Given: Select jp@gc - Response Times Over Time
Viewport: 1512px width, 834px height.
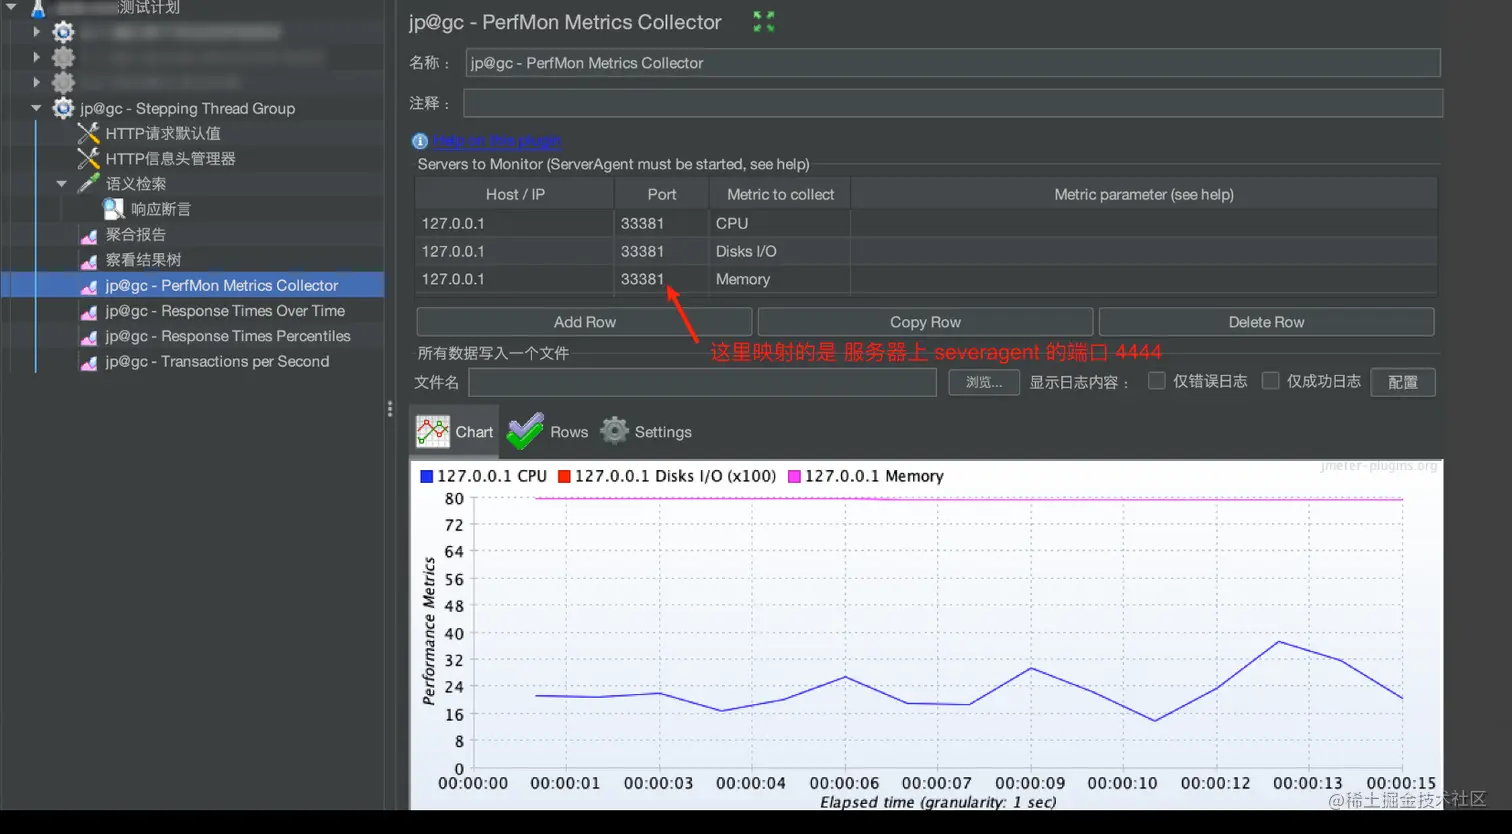Looking at the screenshot, I should [225, 311].
